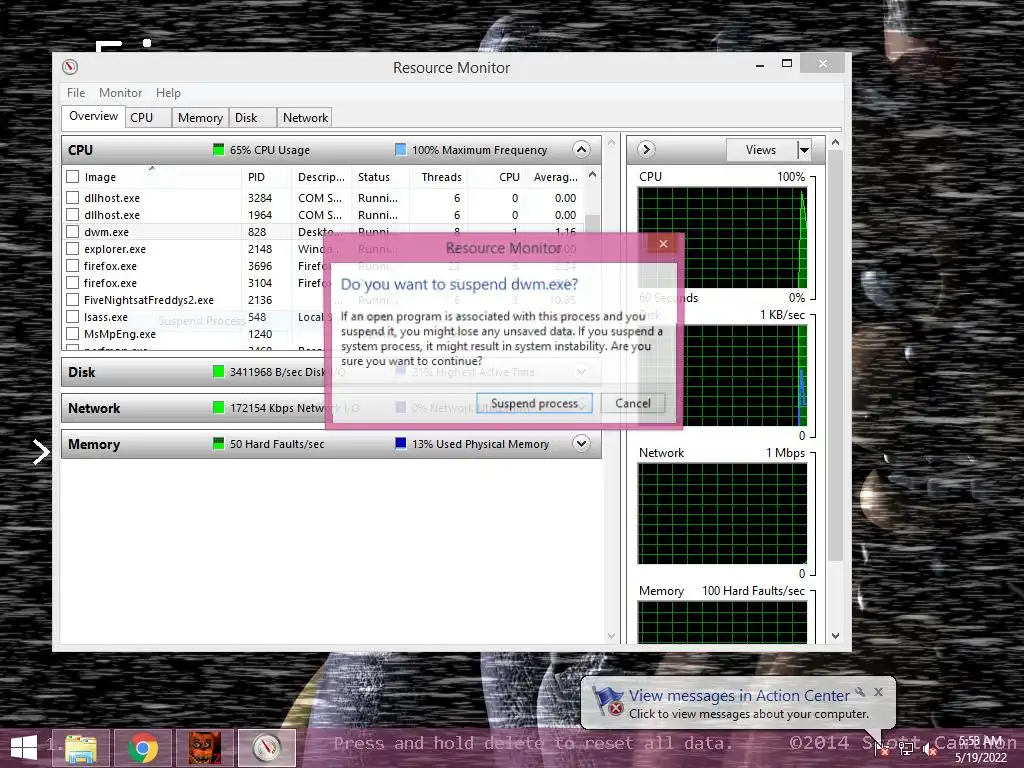1024x768 pixels.
Task: Click graphs pane scrollbar down arrow
Action: tap(835, 635)
